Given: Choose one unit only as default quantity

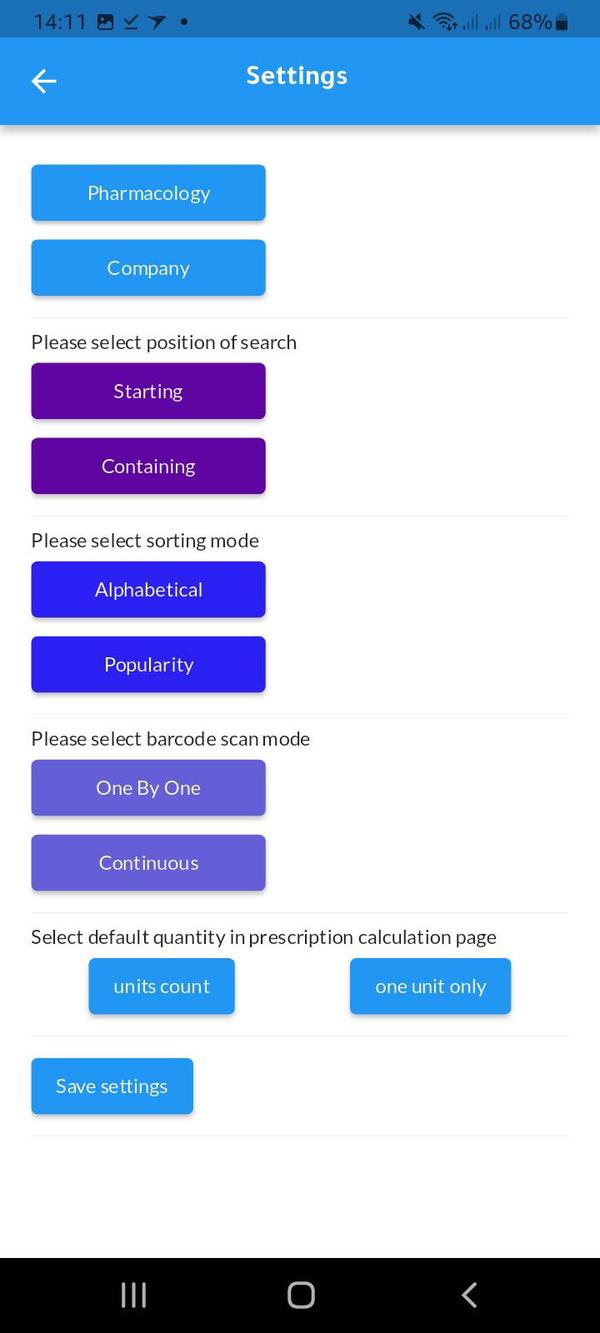Looking at the screenshot, I should click(430, 986).
